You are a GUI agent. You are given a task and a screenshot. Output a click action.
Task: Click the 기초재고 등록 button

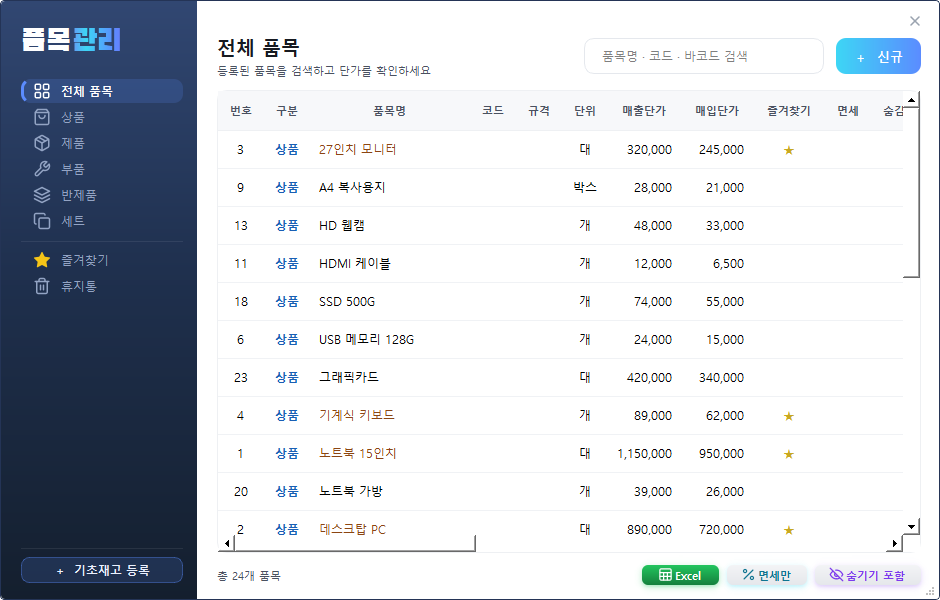[x=102, y=570]
